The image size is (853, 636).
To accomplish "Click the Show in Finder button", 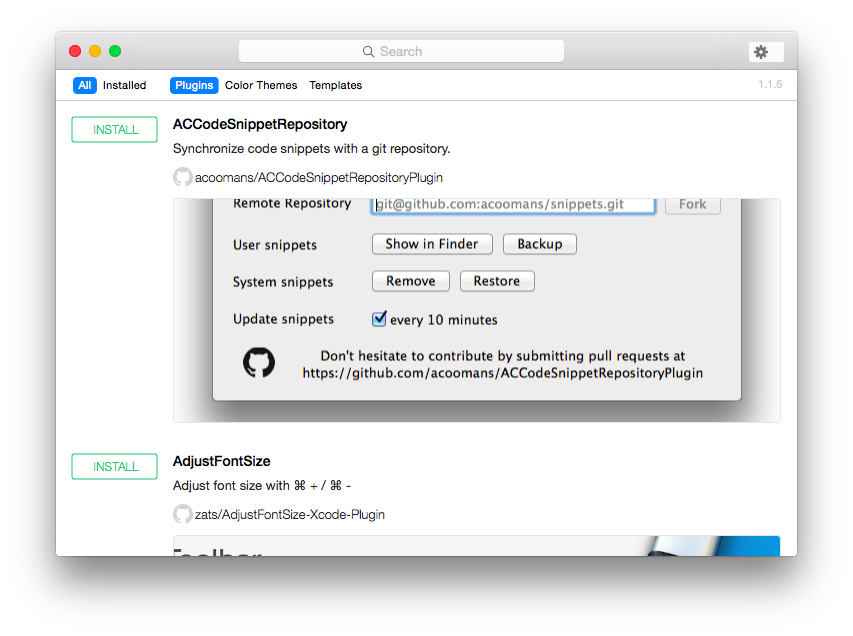I will click(432, 244).
